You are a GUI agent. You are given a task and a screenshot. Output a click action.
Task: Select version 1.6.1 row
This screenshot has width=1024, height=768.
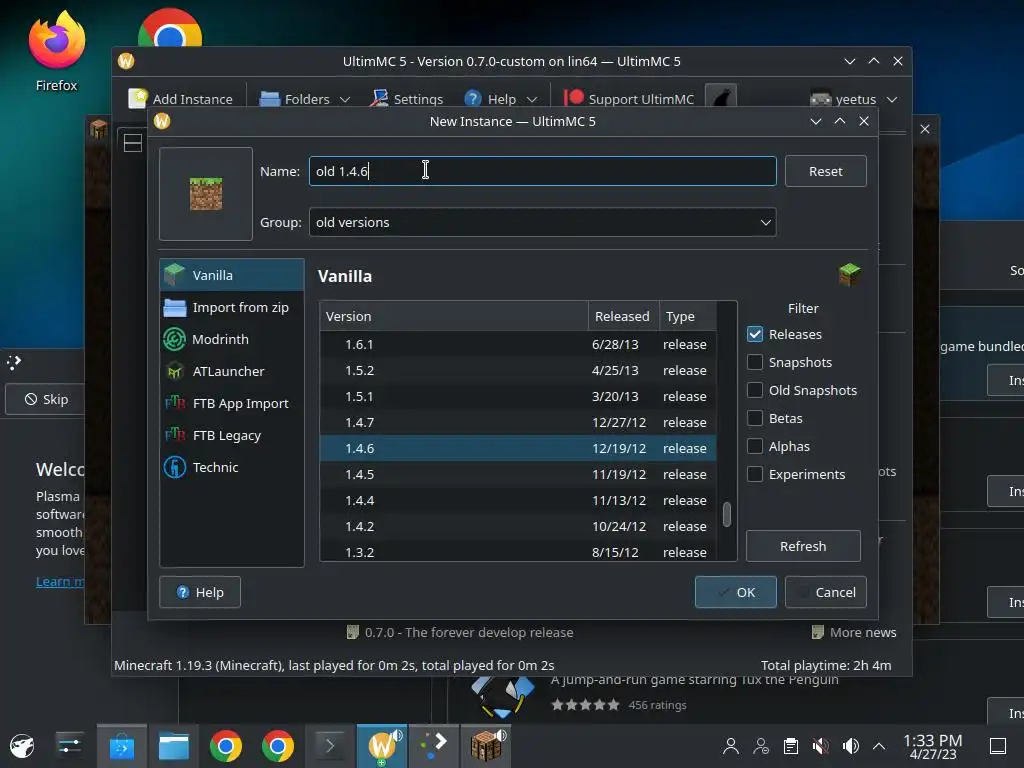(518, 344)
